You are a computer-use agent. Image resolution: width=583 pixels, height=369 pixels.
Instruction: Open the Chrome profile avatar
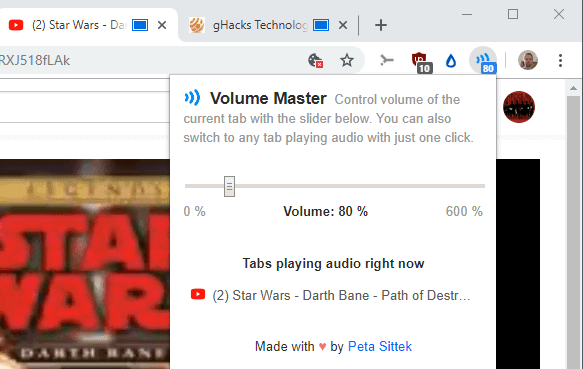click(528, 60)
